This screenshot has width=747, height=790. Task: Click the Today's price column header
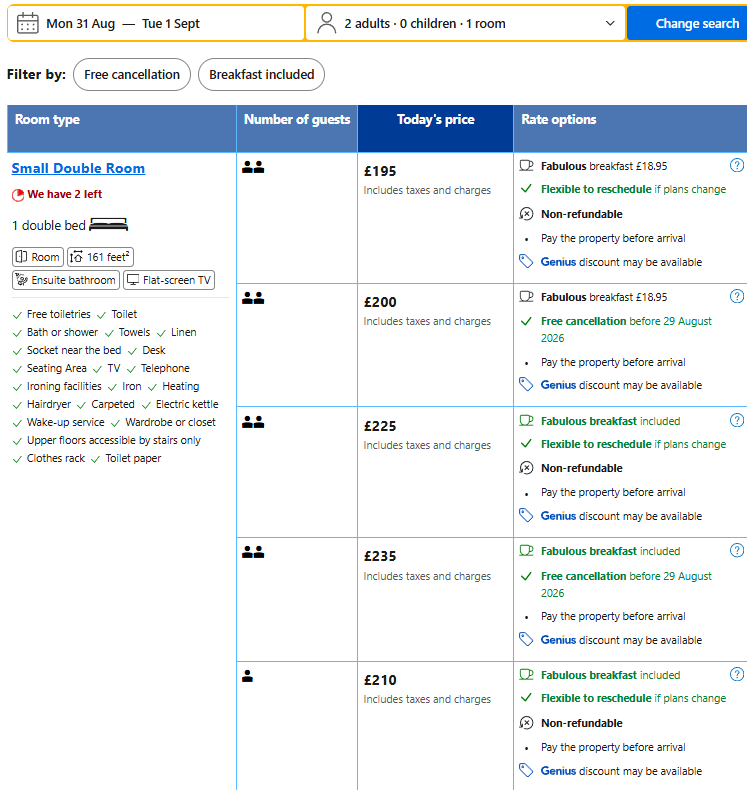click(436, 128)
